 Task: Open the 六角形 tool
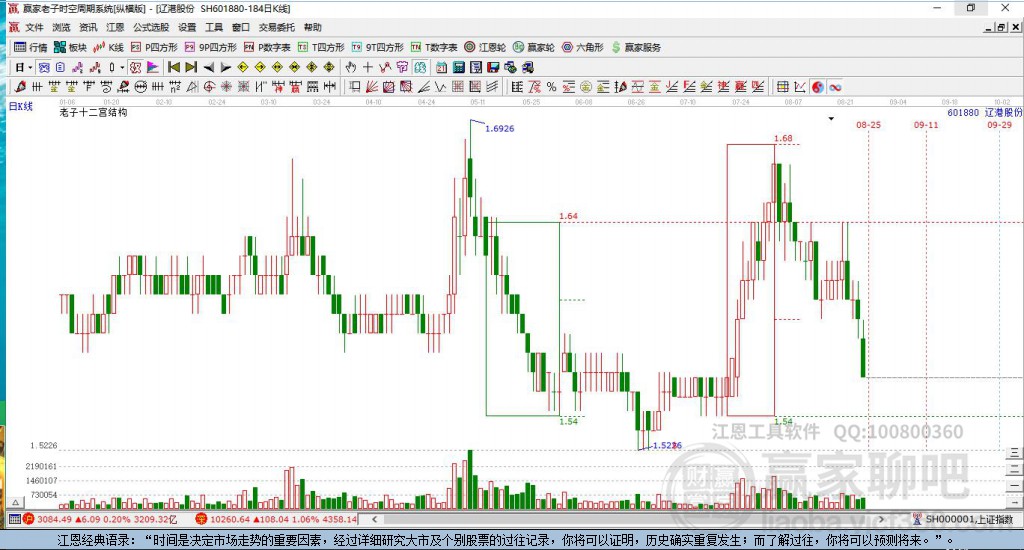pos(583,47)
